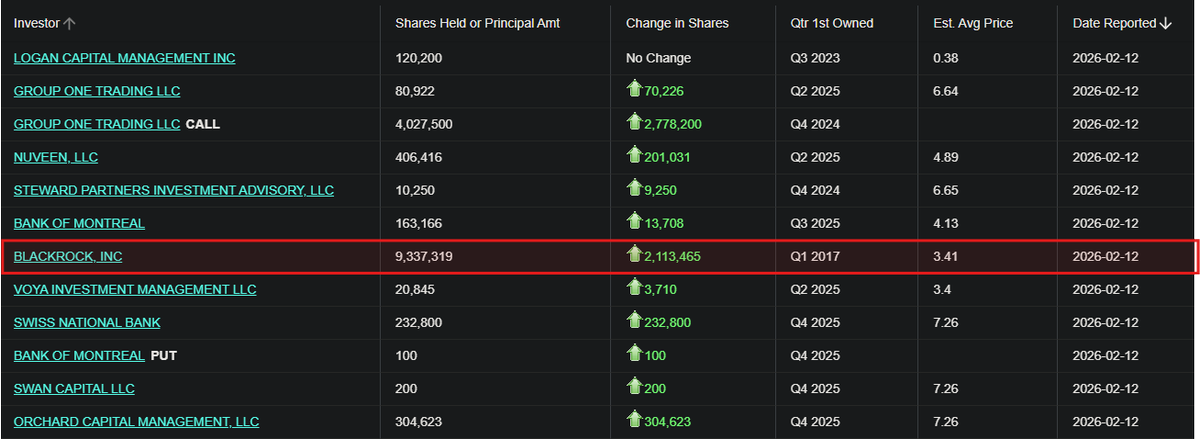Image resolution: width=1200 pixels, height=439 pixels.
Task: Select the No Change cell
Action: tap(658, 58)
